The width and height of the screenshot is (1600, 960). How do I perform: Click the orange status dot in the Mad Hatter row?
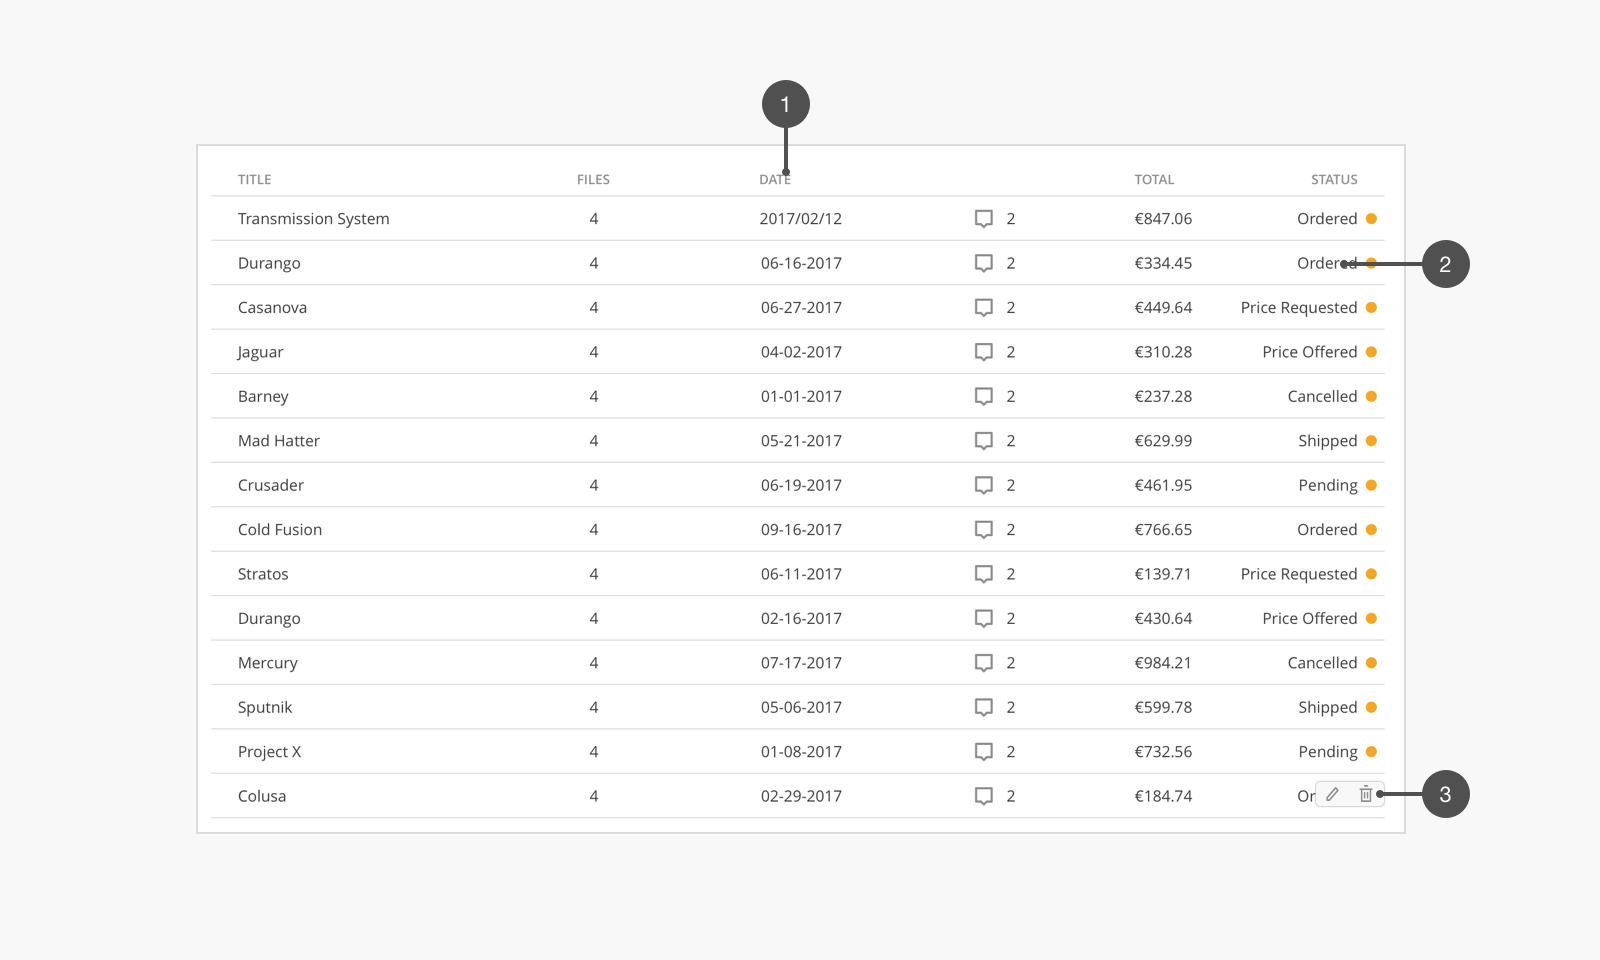(1371, 441)
